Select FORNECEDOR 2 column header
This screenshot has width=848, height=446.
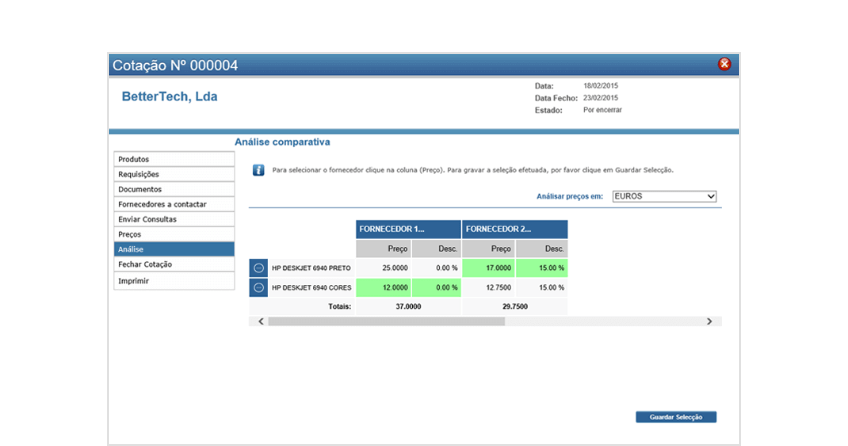point(515,229)
